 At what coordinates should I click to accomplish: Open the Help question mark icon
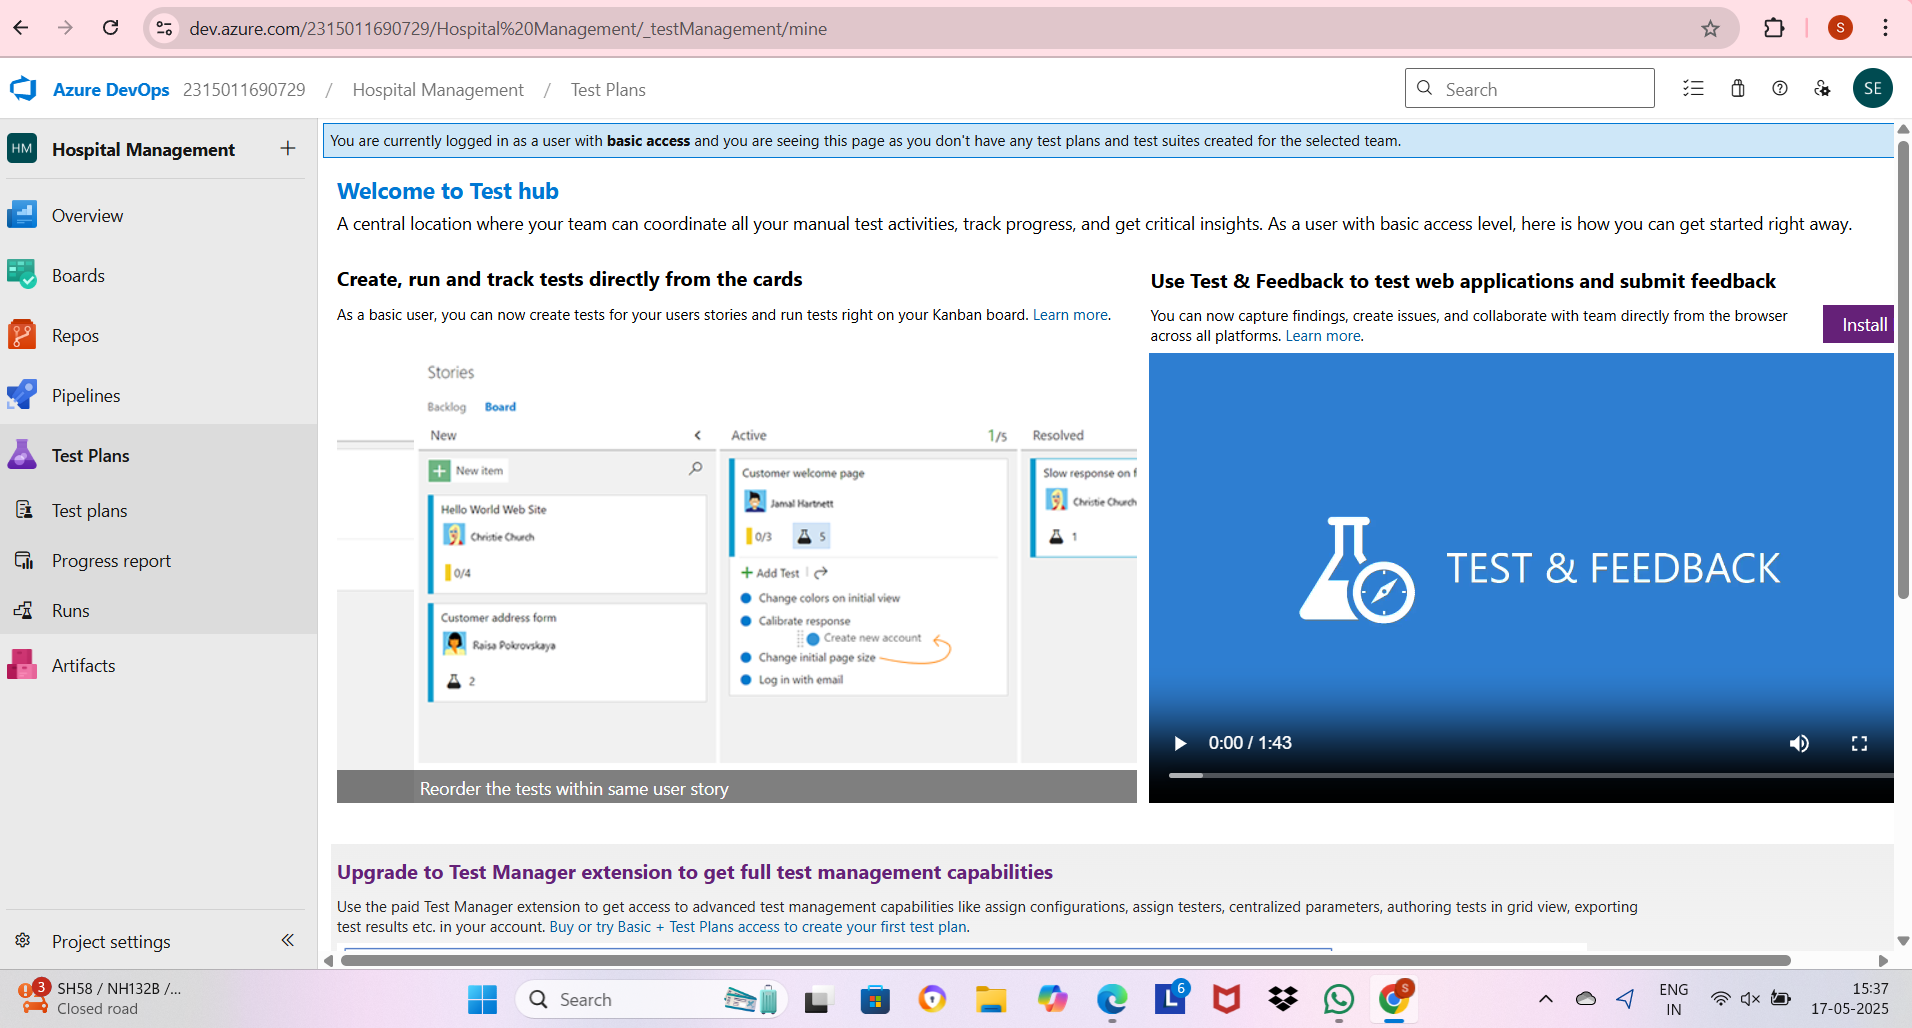pos(1780,89)
